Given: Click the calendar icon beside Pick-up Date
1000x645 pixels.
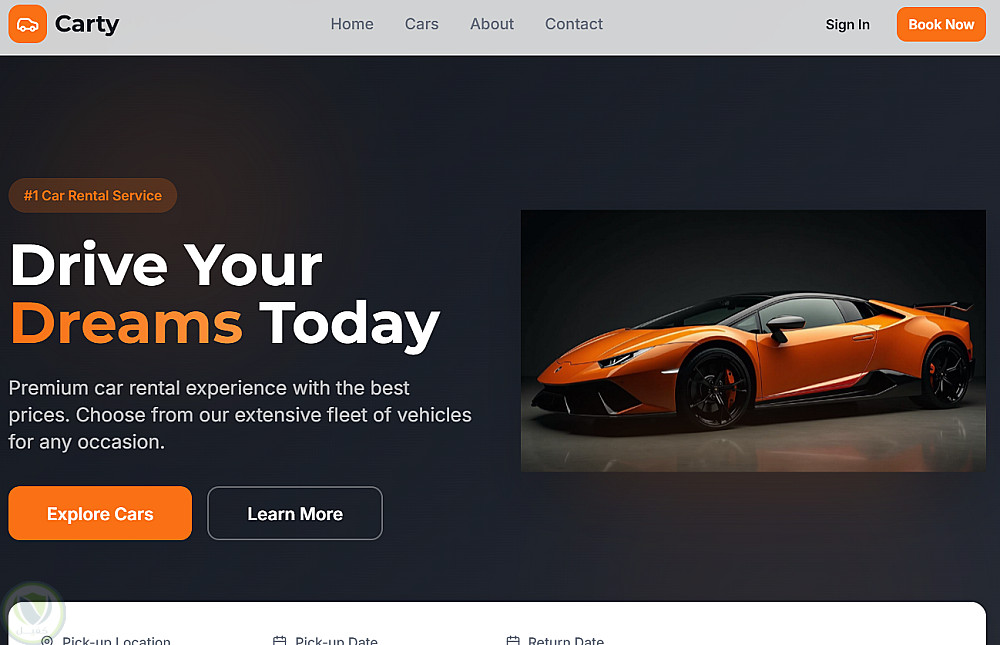Looking at the screenshot, I should (279, 640).
